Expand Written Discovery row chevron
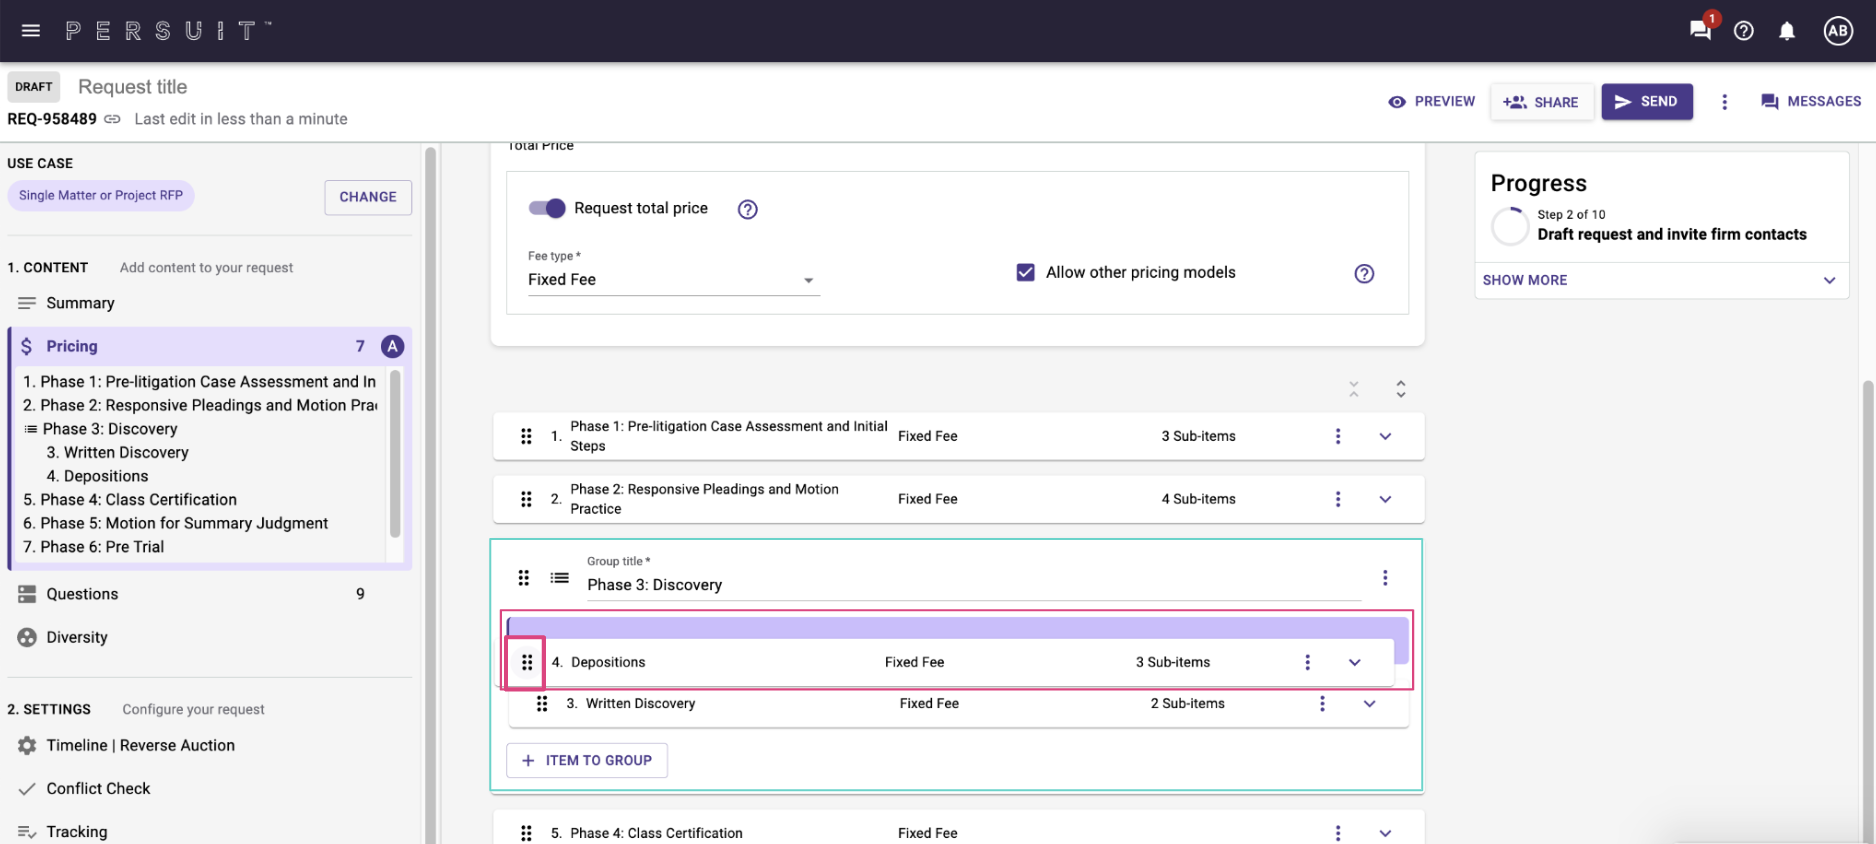1876x844 pixels. [x=1369, y=704]
